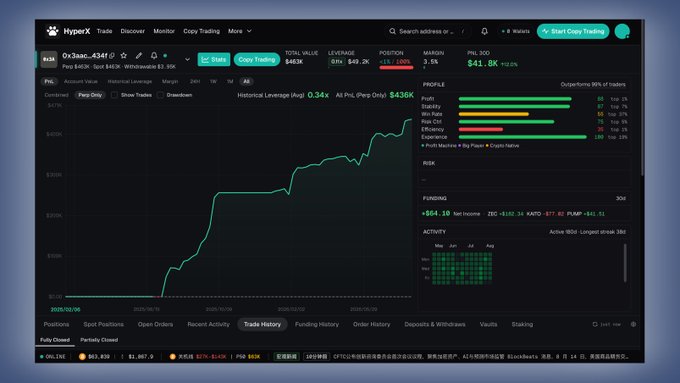Expand the More dropdown menu
680x383 pixels.
(x=239, y=31)
